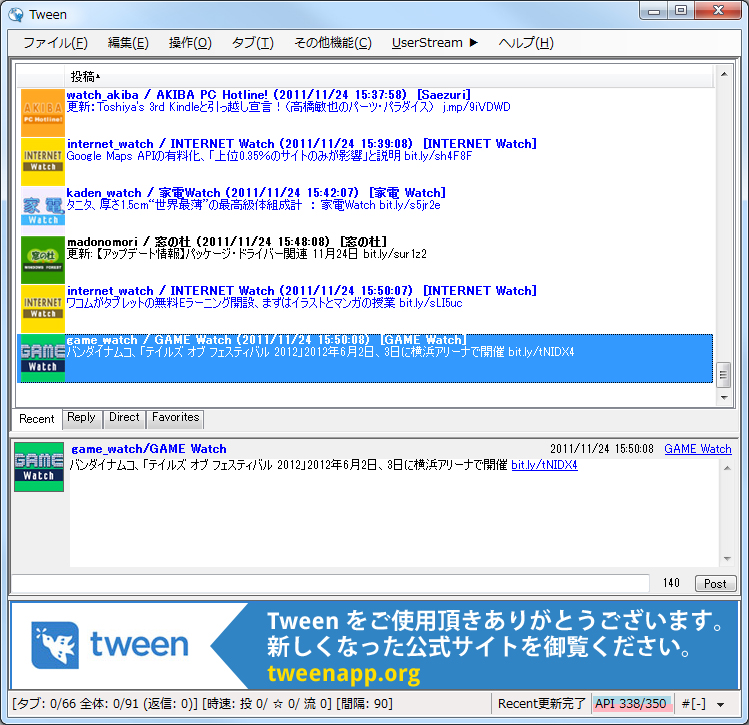
Task: Switch to the Recent tab
Action: [x=37, y=419]
